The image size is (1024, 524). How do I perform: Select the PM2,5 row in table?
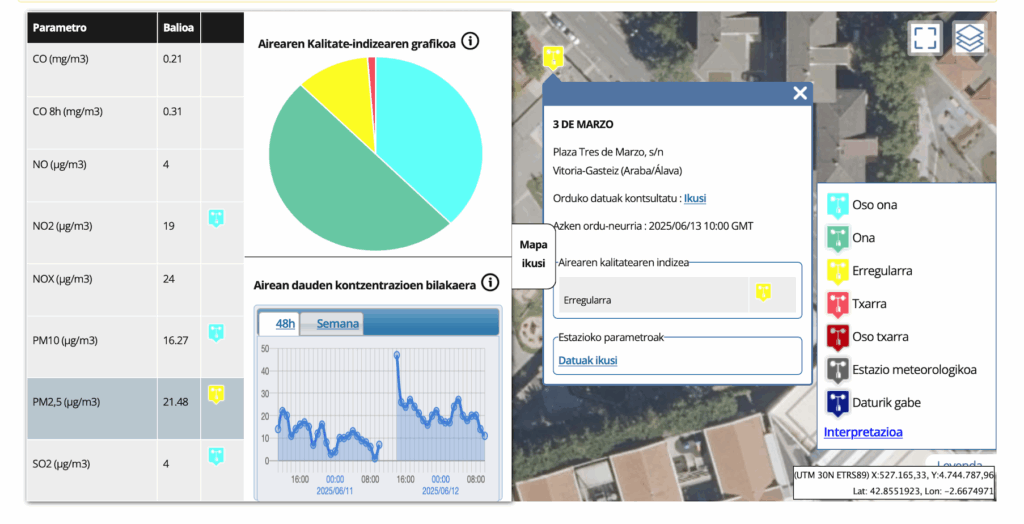tap(100, 402)
